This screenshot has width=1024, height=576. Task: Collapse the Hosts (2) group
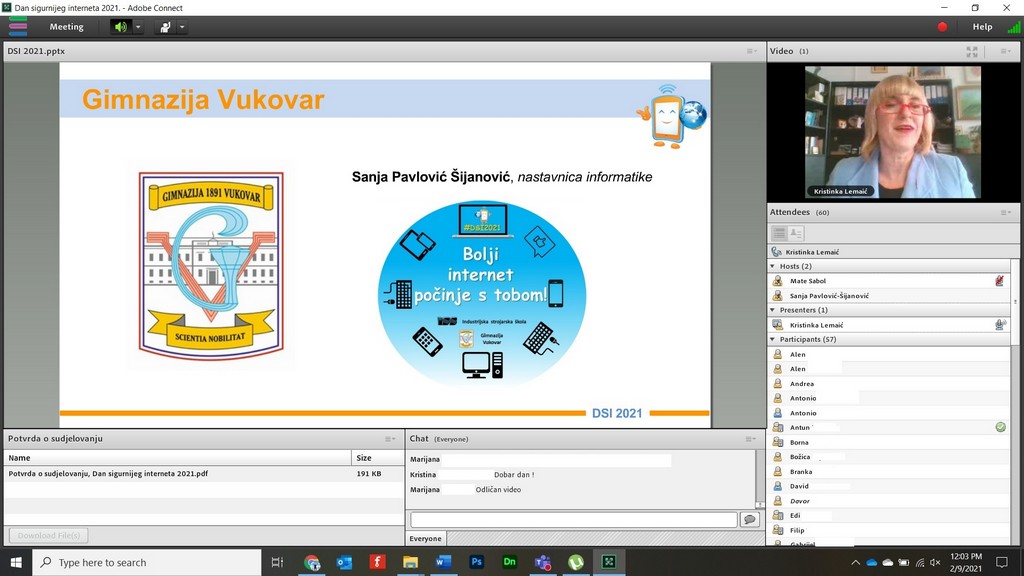[x=773, y=266]
